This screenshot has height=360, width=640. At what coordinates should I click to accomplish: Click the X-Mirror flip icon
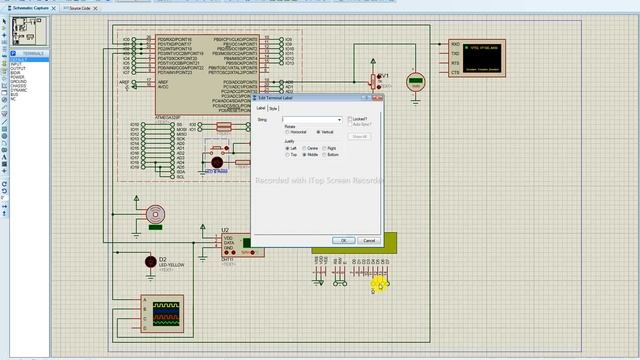coord(4,207)
